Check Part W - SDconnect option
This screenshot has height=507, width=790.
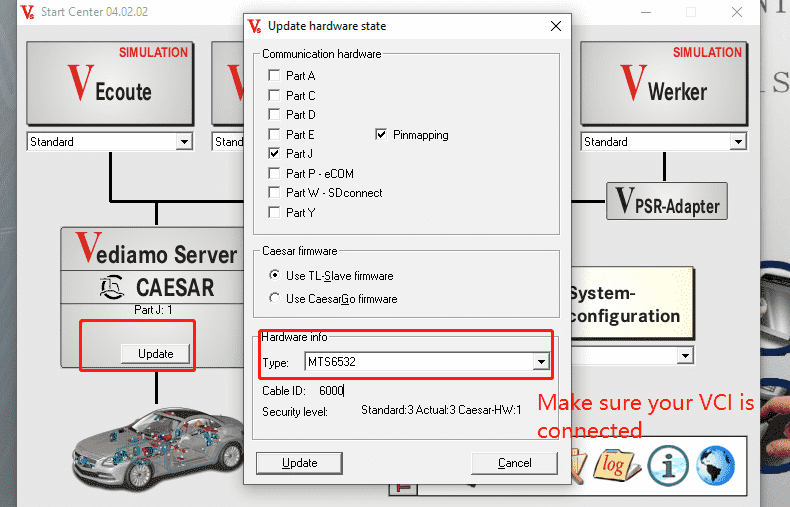pyautogui.click(x=274, y=193)
